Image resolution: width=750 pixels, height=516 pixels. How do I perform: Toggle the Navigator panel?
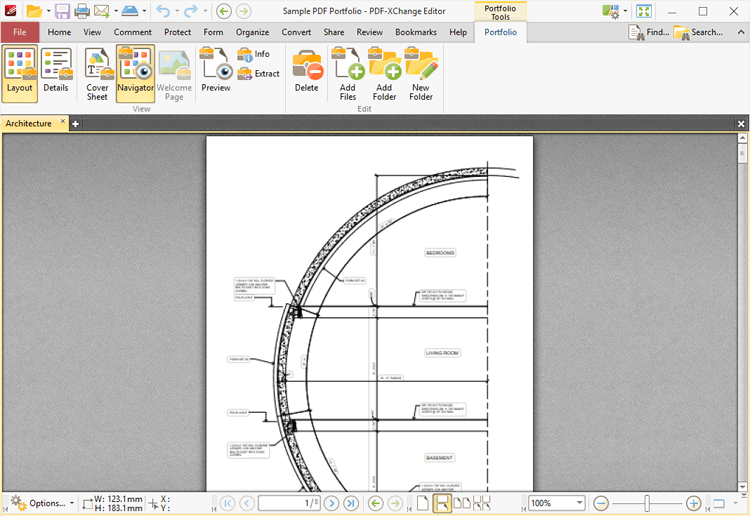(x=135, y=74)
